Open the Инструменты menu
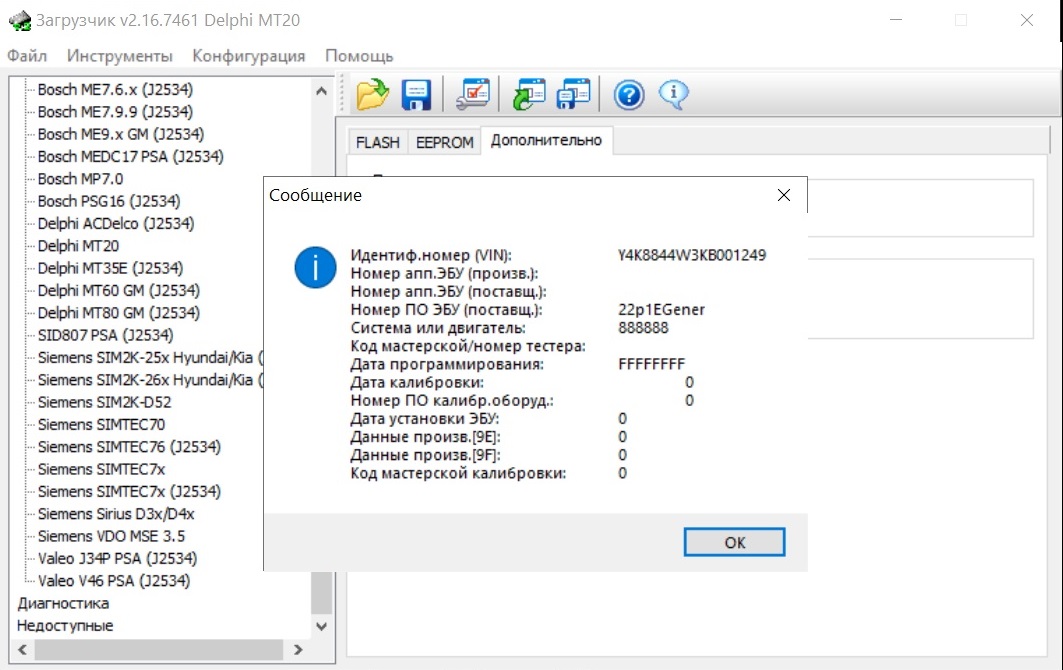1063x670 pixels. pos(120,56)
